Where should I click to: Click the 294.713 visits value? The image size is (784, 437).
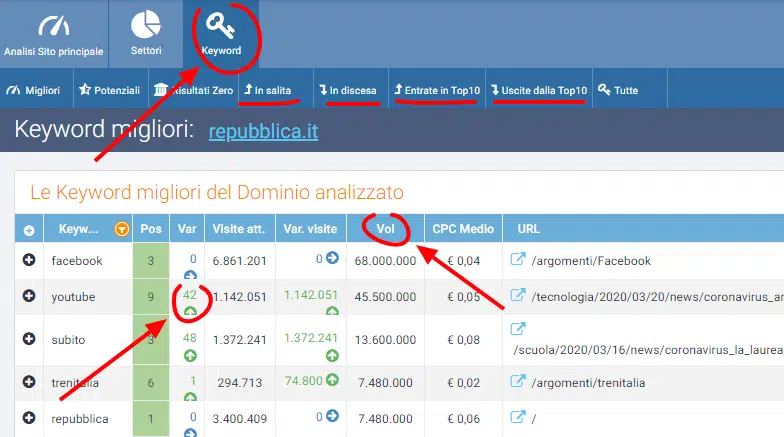point(240,382)
